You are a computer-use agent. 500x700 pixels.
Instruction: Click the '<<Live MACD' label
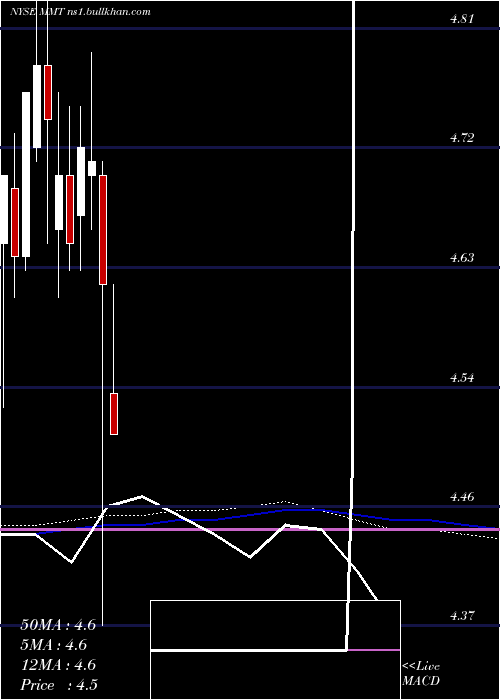(x=421, y=674)
